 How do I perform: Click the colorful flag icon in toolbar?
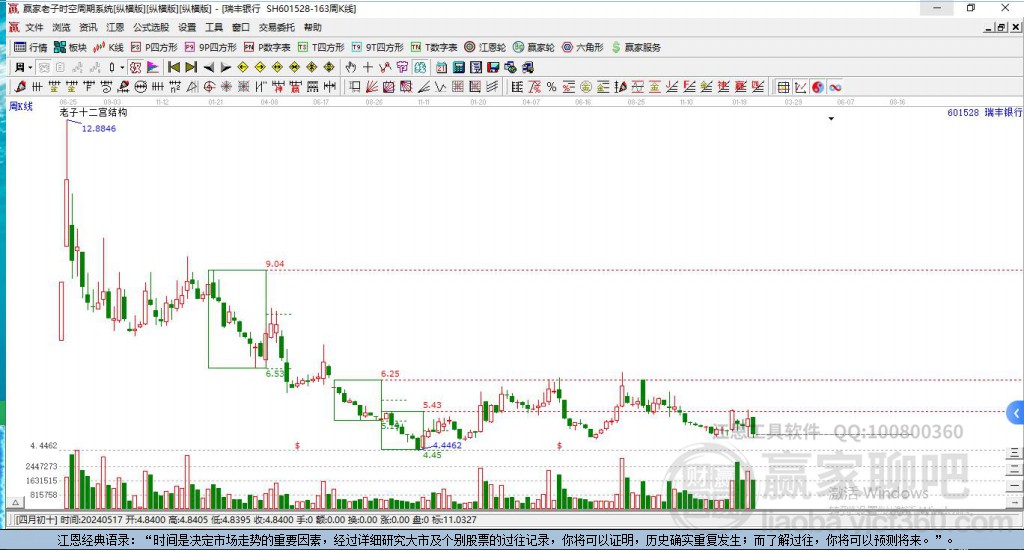tap(153, 67)
